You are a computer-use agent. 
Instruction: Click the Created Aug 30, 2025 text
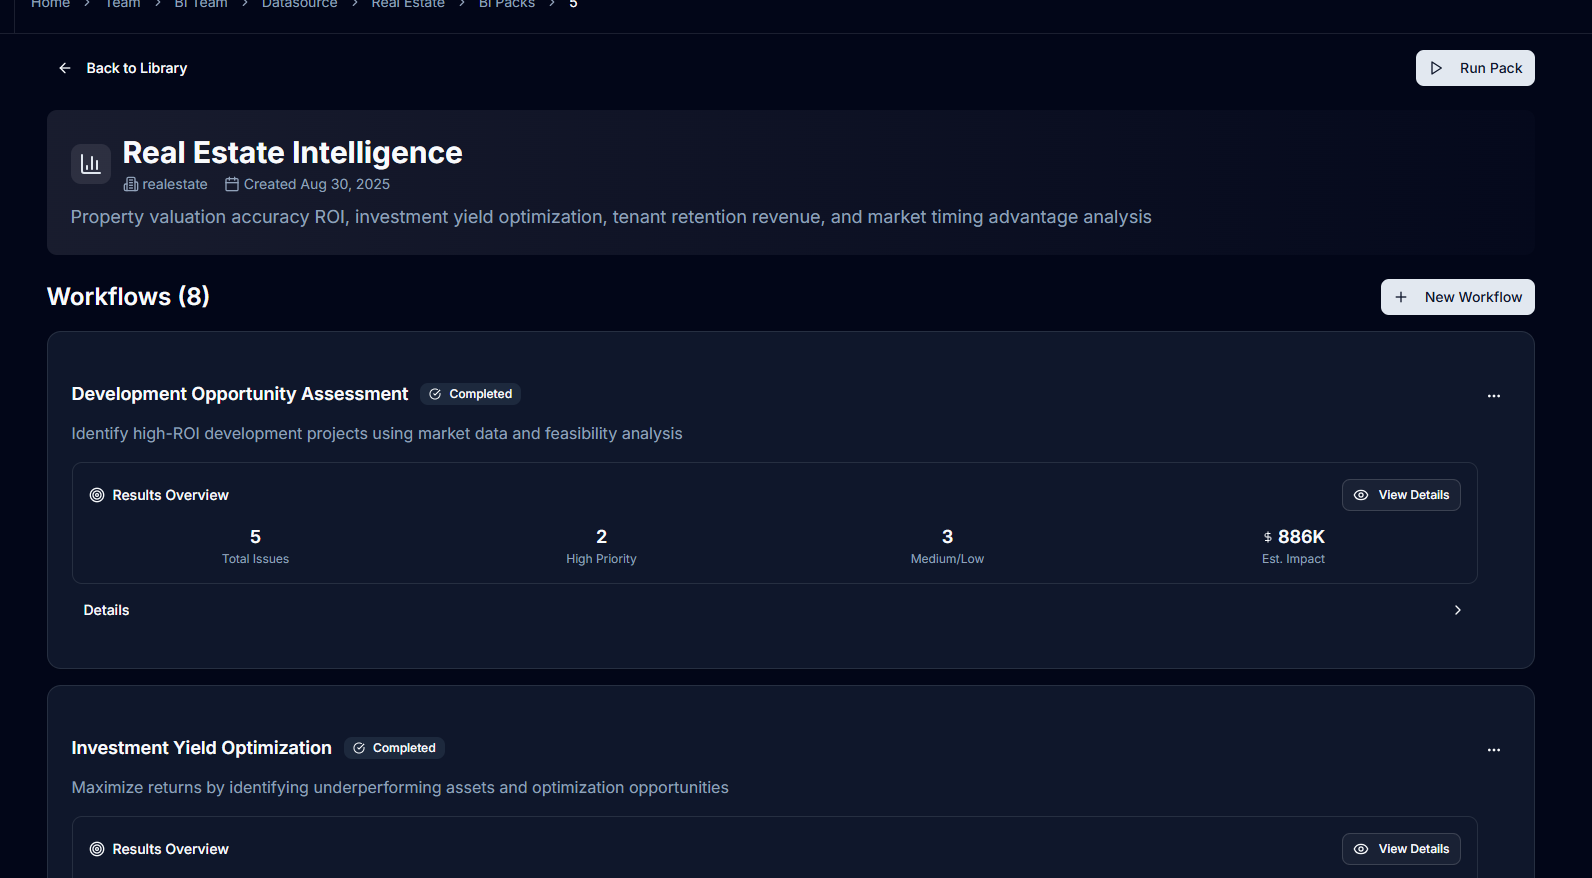pos(317,184)
